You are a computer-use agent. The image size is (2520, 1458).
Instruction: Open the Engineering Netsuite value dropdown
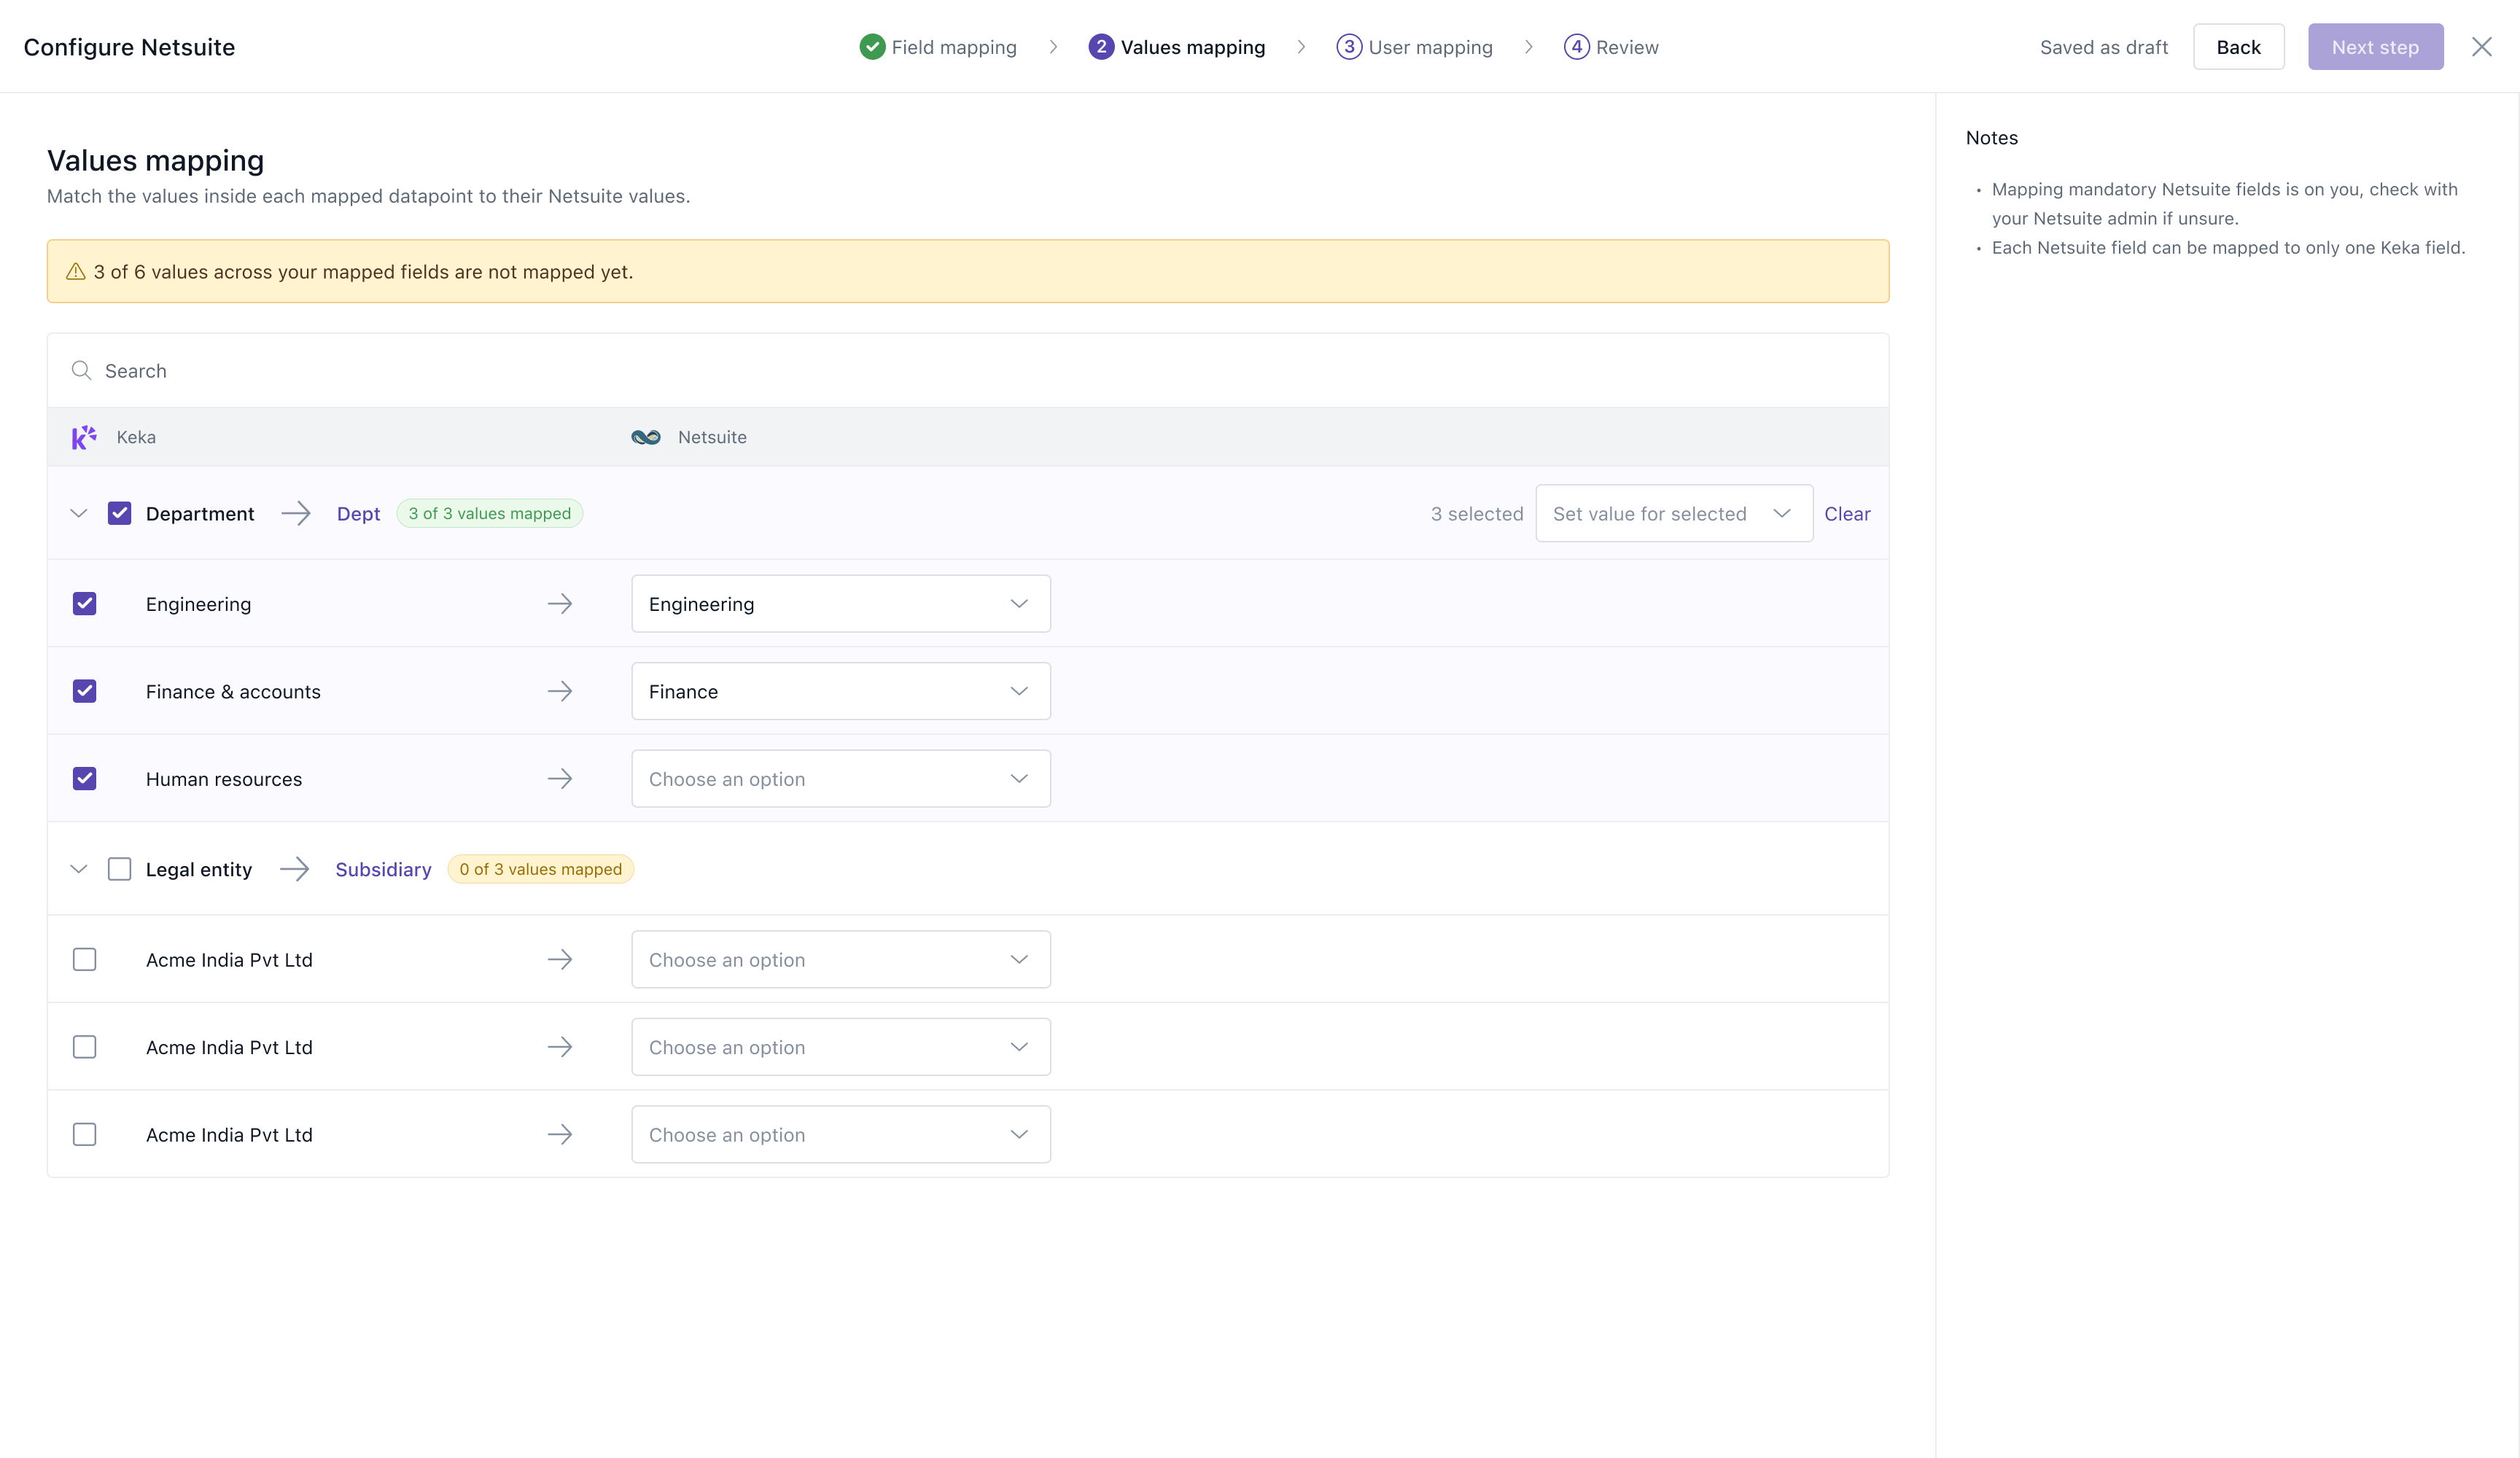pos(841,603)
